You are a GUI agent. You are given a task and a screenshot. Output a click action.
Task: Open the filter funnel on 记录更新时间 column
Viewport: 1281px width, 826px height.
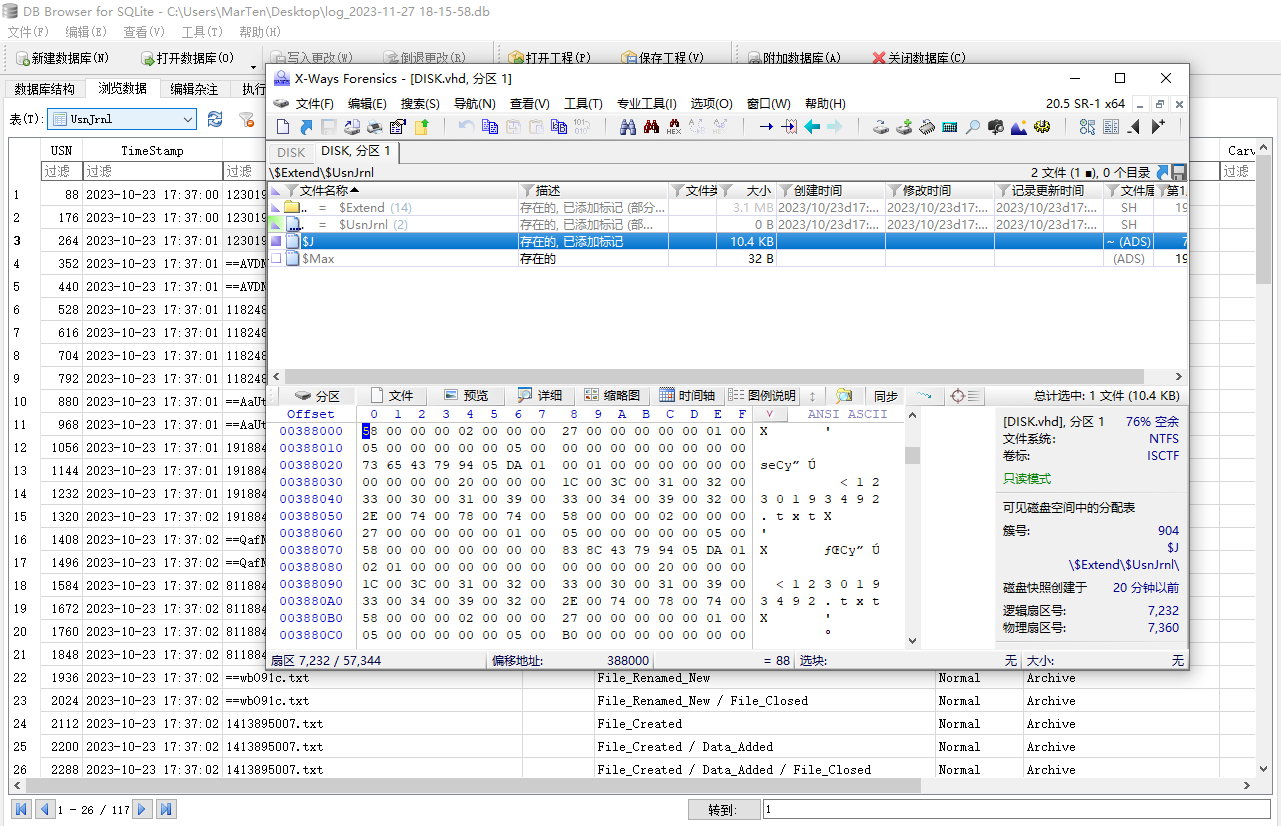(1003, 190)
